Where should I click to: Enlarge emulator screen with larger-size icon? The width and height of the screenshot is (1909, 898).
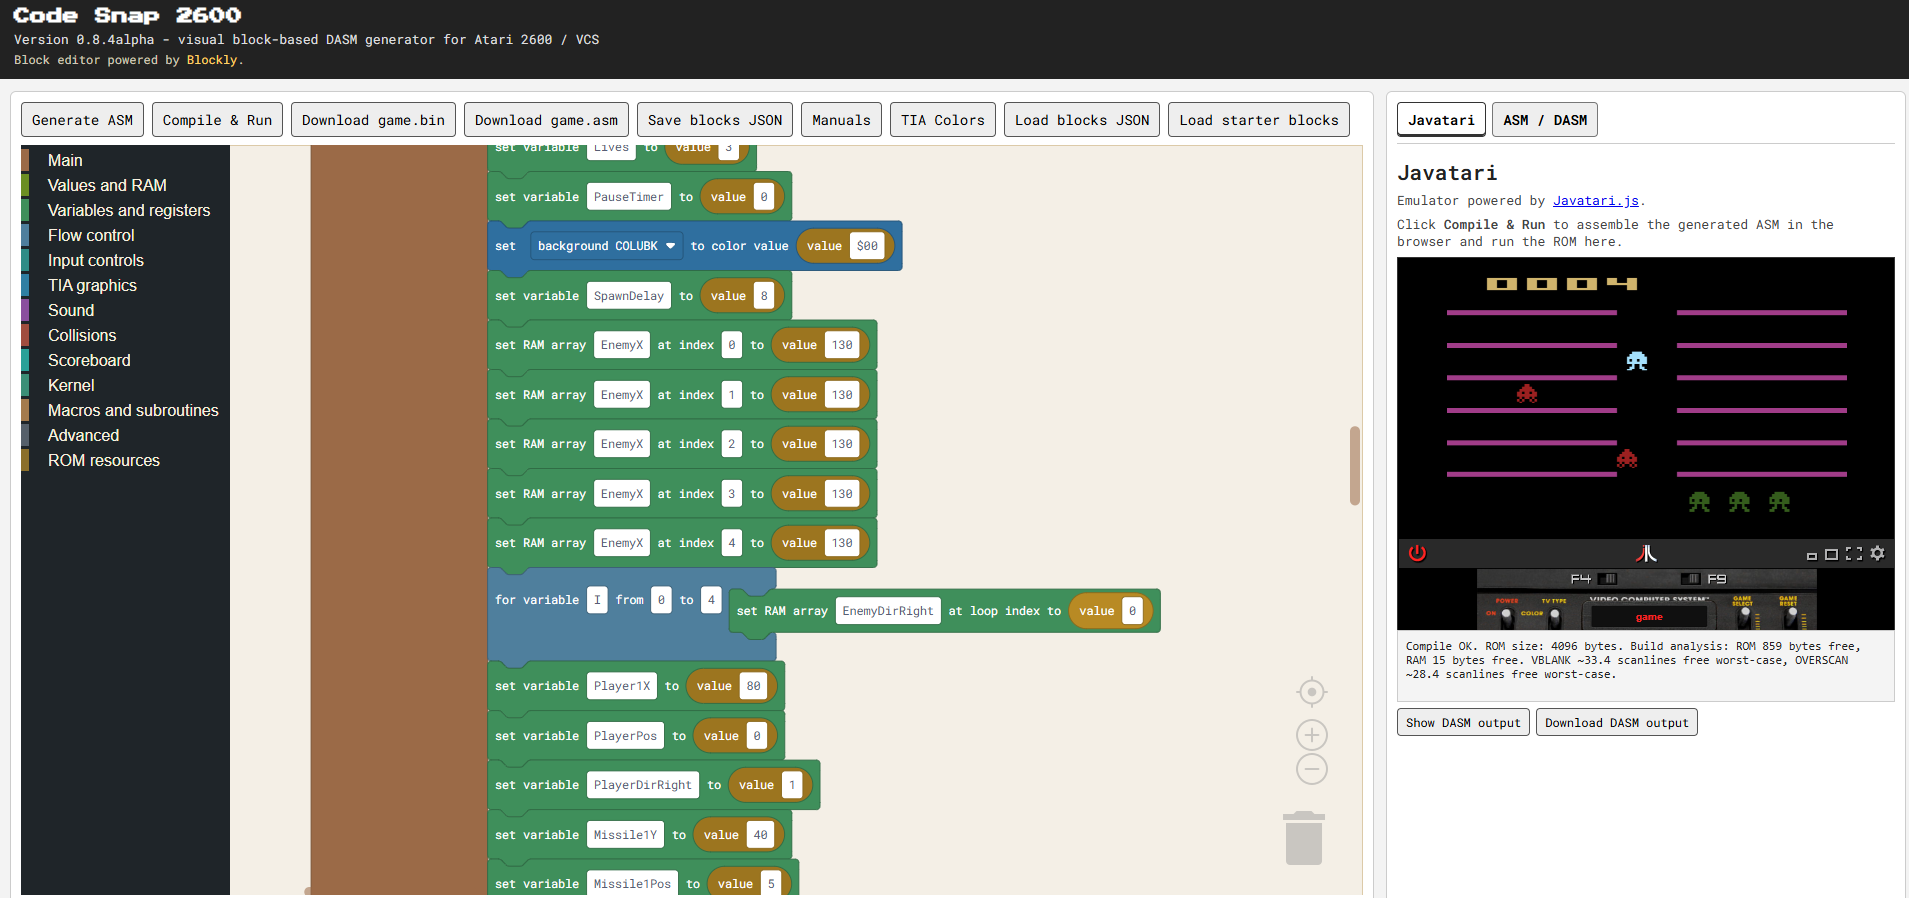(1831, 554)
